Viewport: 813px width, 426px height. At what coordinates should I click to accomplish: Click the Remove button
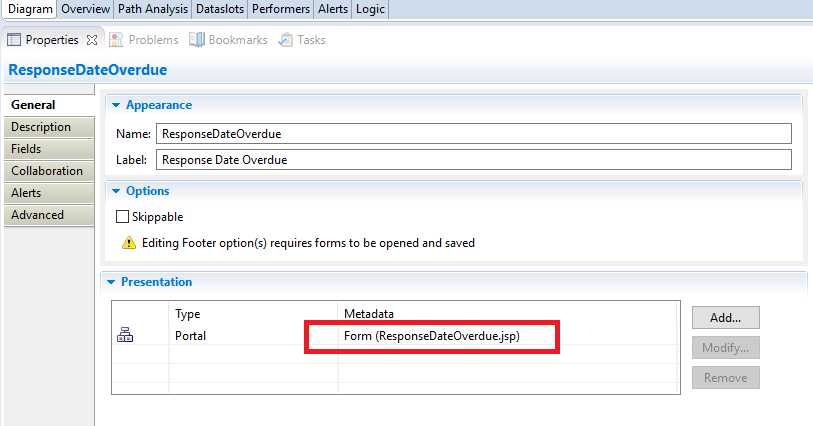click(725, 378)
